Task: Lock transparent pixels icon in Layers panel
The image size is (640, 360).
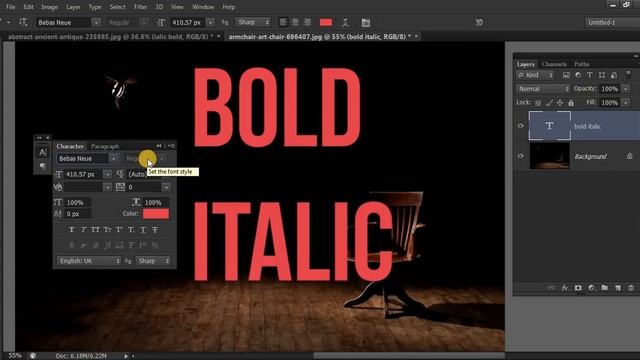Action: pyautogui.click(x=538, y=103)
